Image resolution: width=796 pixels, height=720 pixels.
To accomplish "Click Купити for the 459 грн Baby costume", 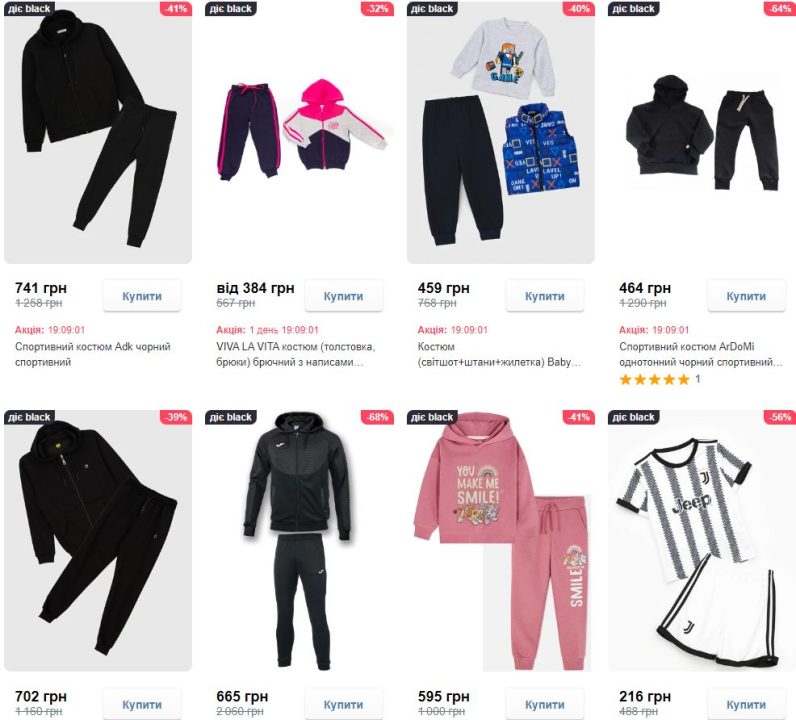I will tap(544, 296).
